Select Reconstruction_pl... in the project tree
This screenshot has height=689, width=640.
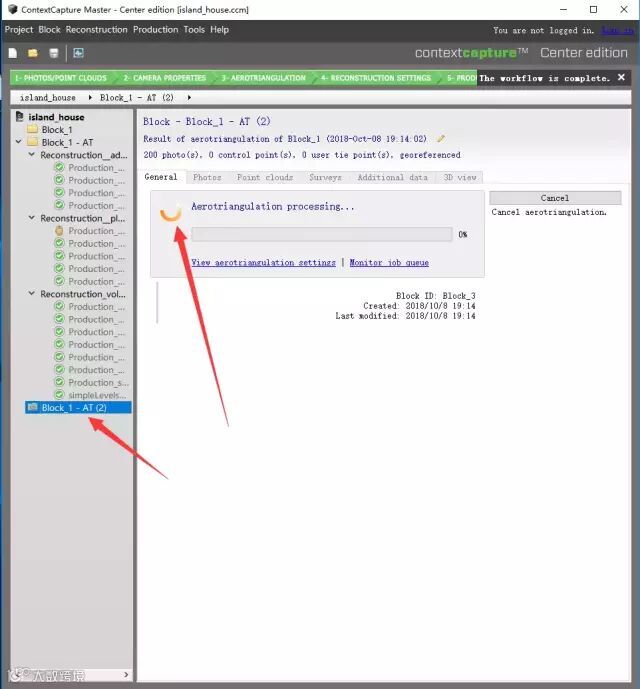point(83,218)
